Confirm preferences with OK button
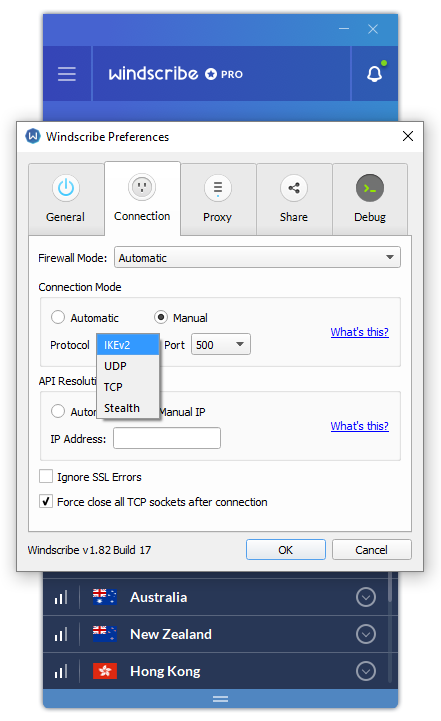 286,549
